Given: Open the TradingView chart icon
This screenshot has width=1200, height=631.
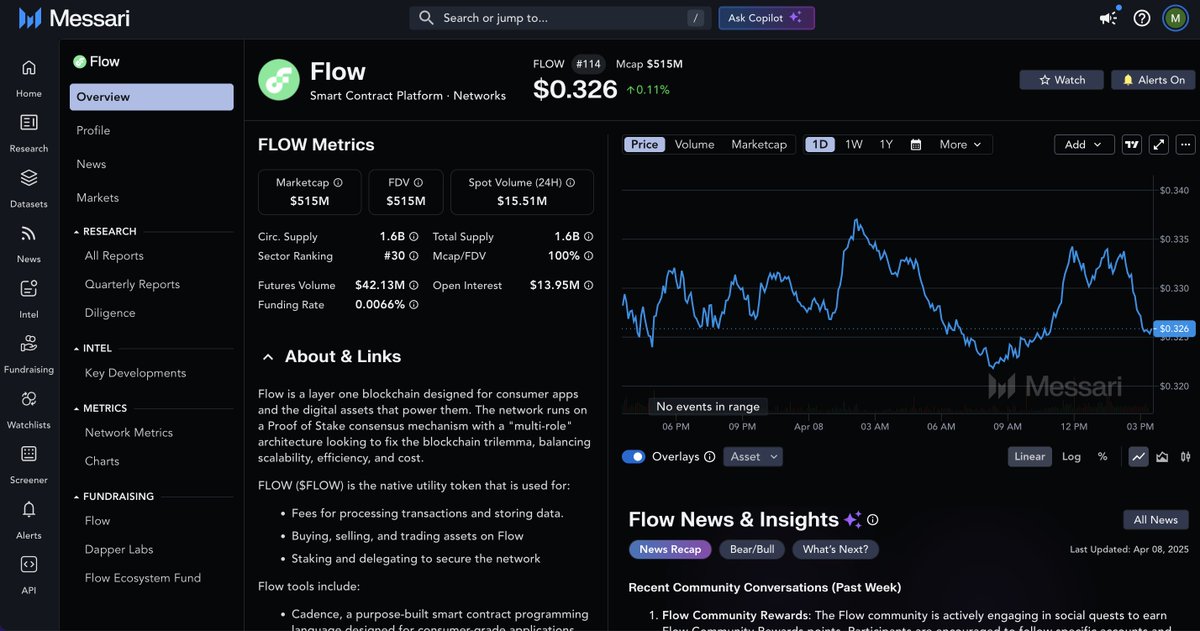Looking at the screenshot, I should point(1132,145).
